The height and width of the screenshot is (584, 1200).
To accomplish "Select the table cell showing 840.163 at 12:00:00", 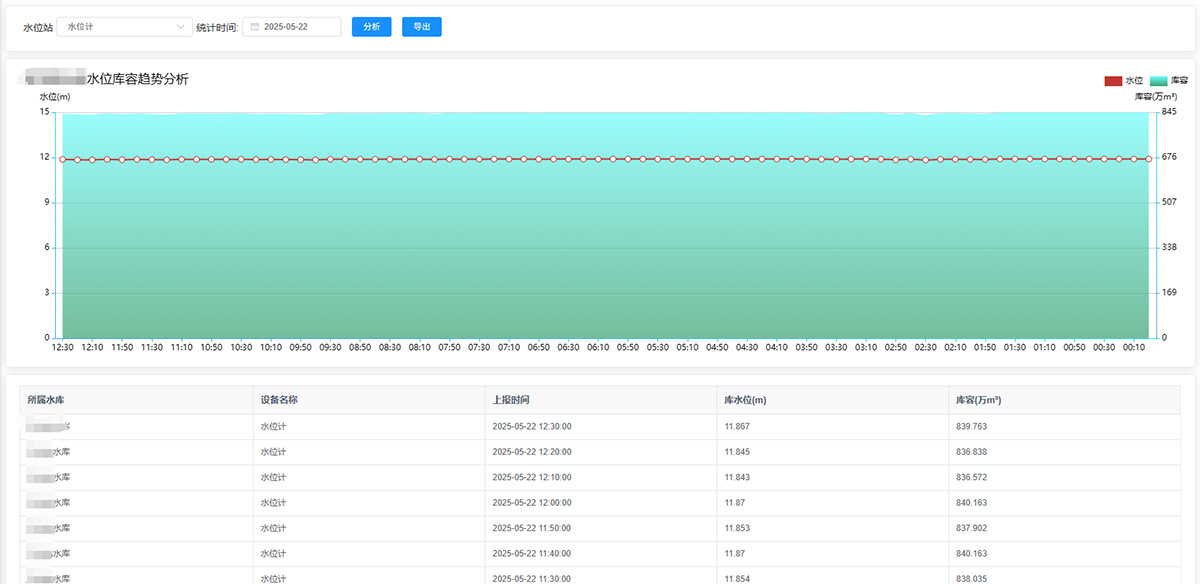I will (x=972, y=503).
